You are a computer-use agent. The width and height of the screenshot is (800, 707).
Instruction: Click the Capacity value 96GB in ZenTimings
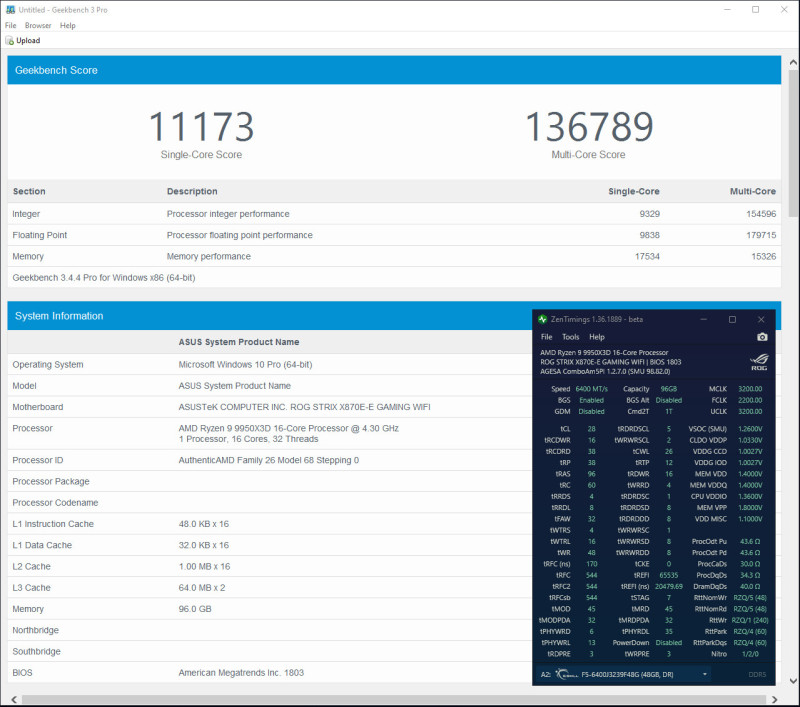point(668,389)
